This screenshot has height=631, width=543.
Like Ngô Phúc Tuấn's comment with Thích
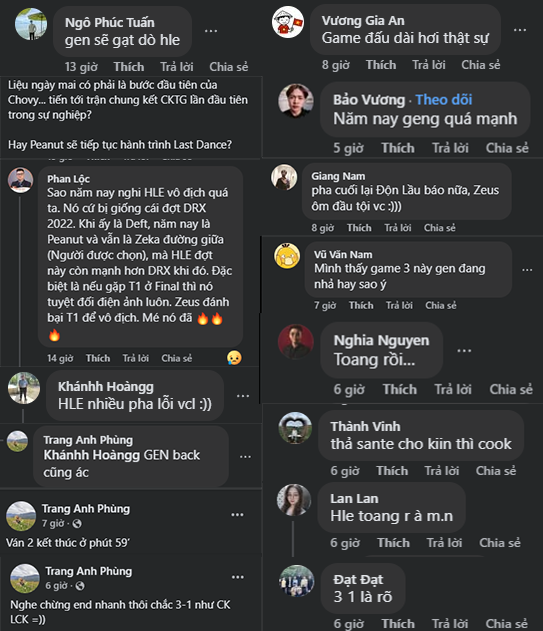[129, 67]
